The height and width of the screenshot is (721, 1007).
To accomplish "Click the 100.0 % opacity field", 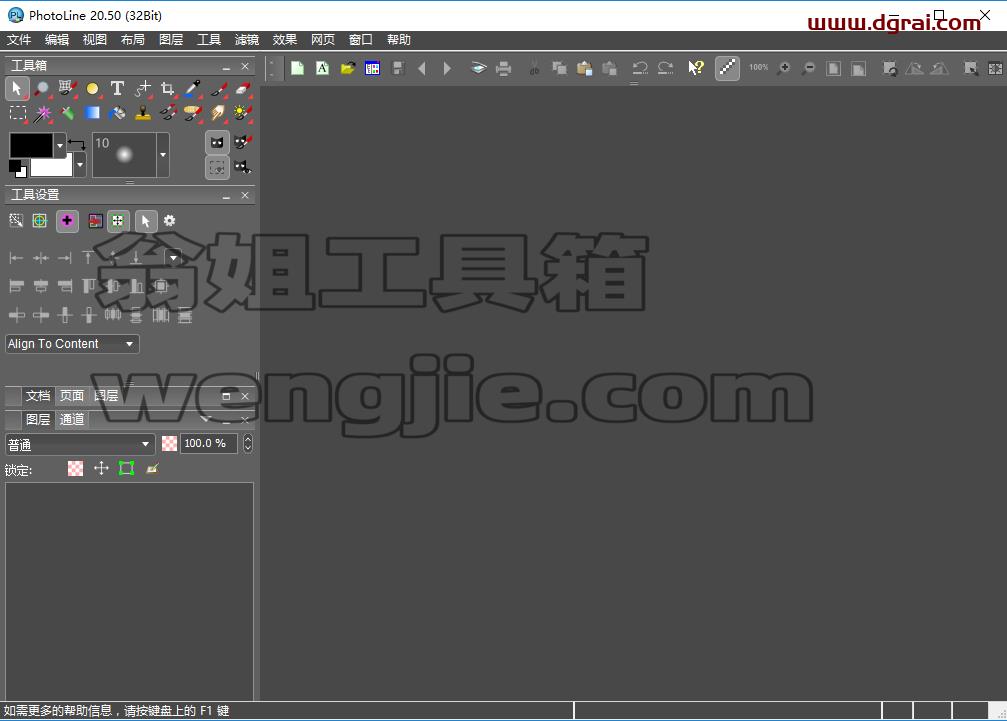I will tap(209, 443).
